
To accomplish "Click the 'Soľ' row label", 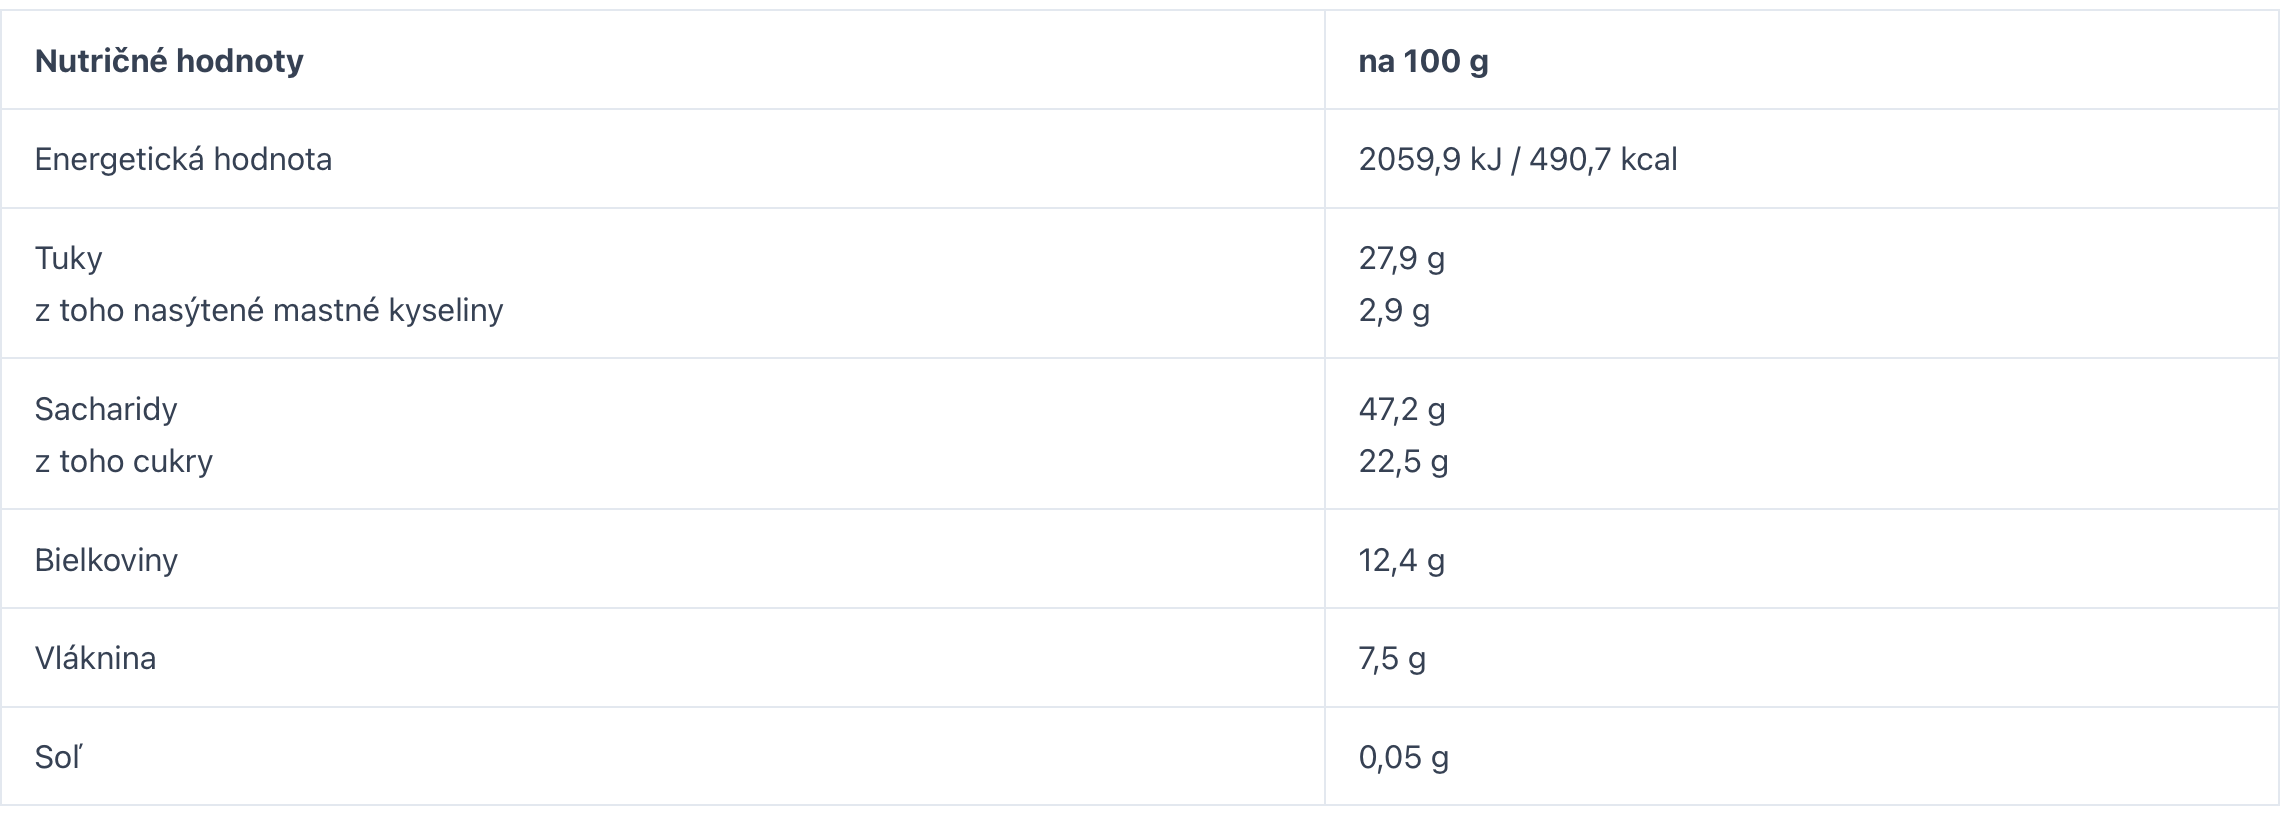I will tap(59, 757).
